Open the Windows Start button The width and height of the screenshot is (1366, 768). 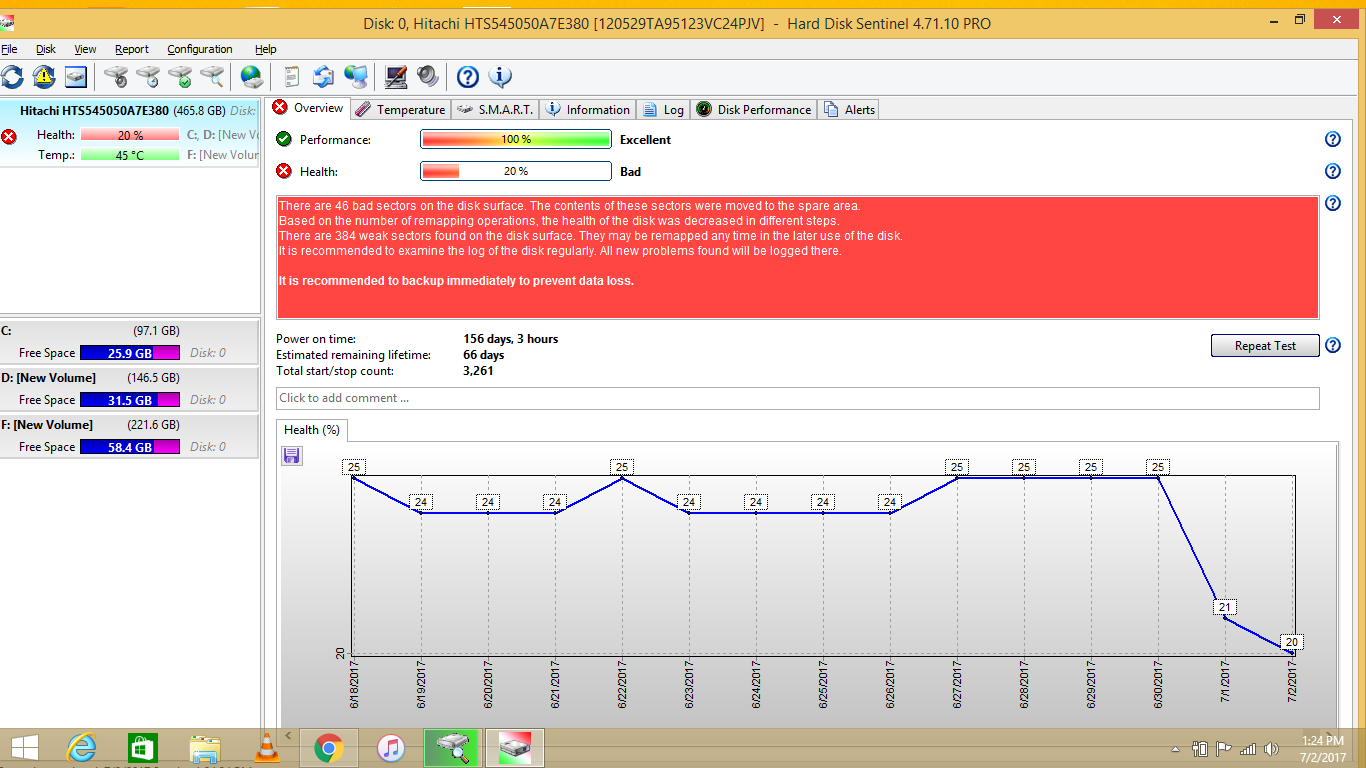pos(24,748)
